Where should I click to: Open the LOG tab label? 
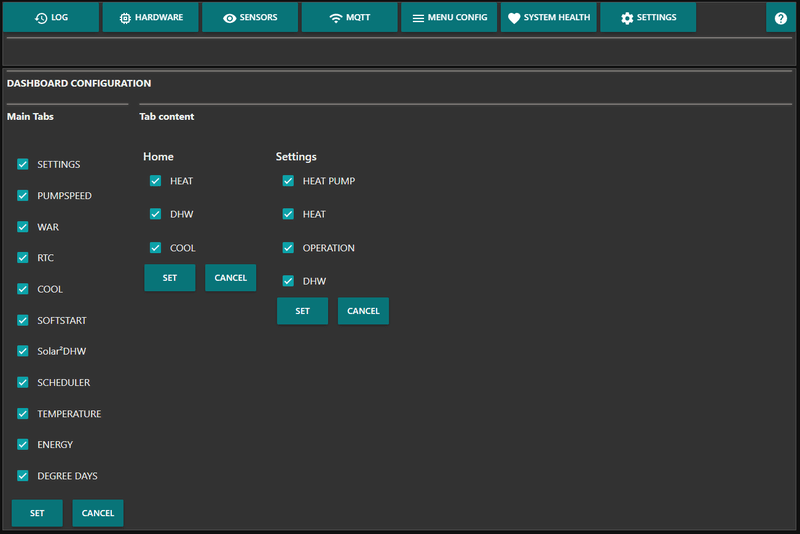coord(59,17)
